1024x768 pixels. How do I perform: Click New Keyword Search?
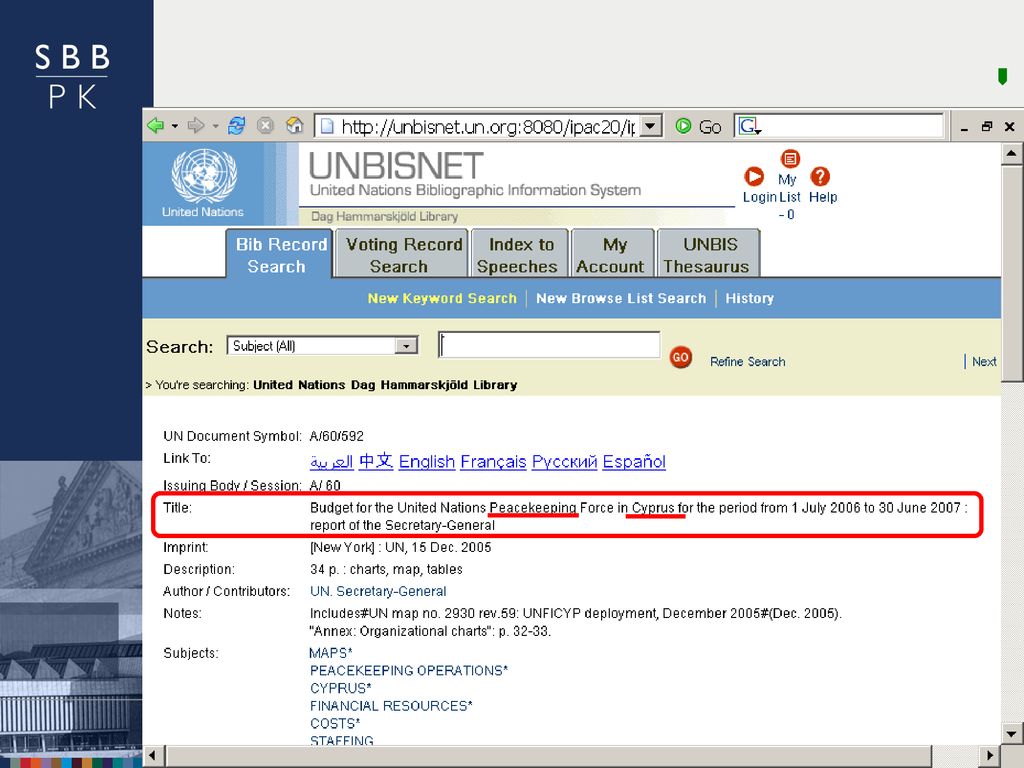442,298
